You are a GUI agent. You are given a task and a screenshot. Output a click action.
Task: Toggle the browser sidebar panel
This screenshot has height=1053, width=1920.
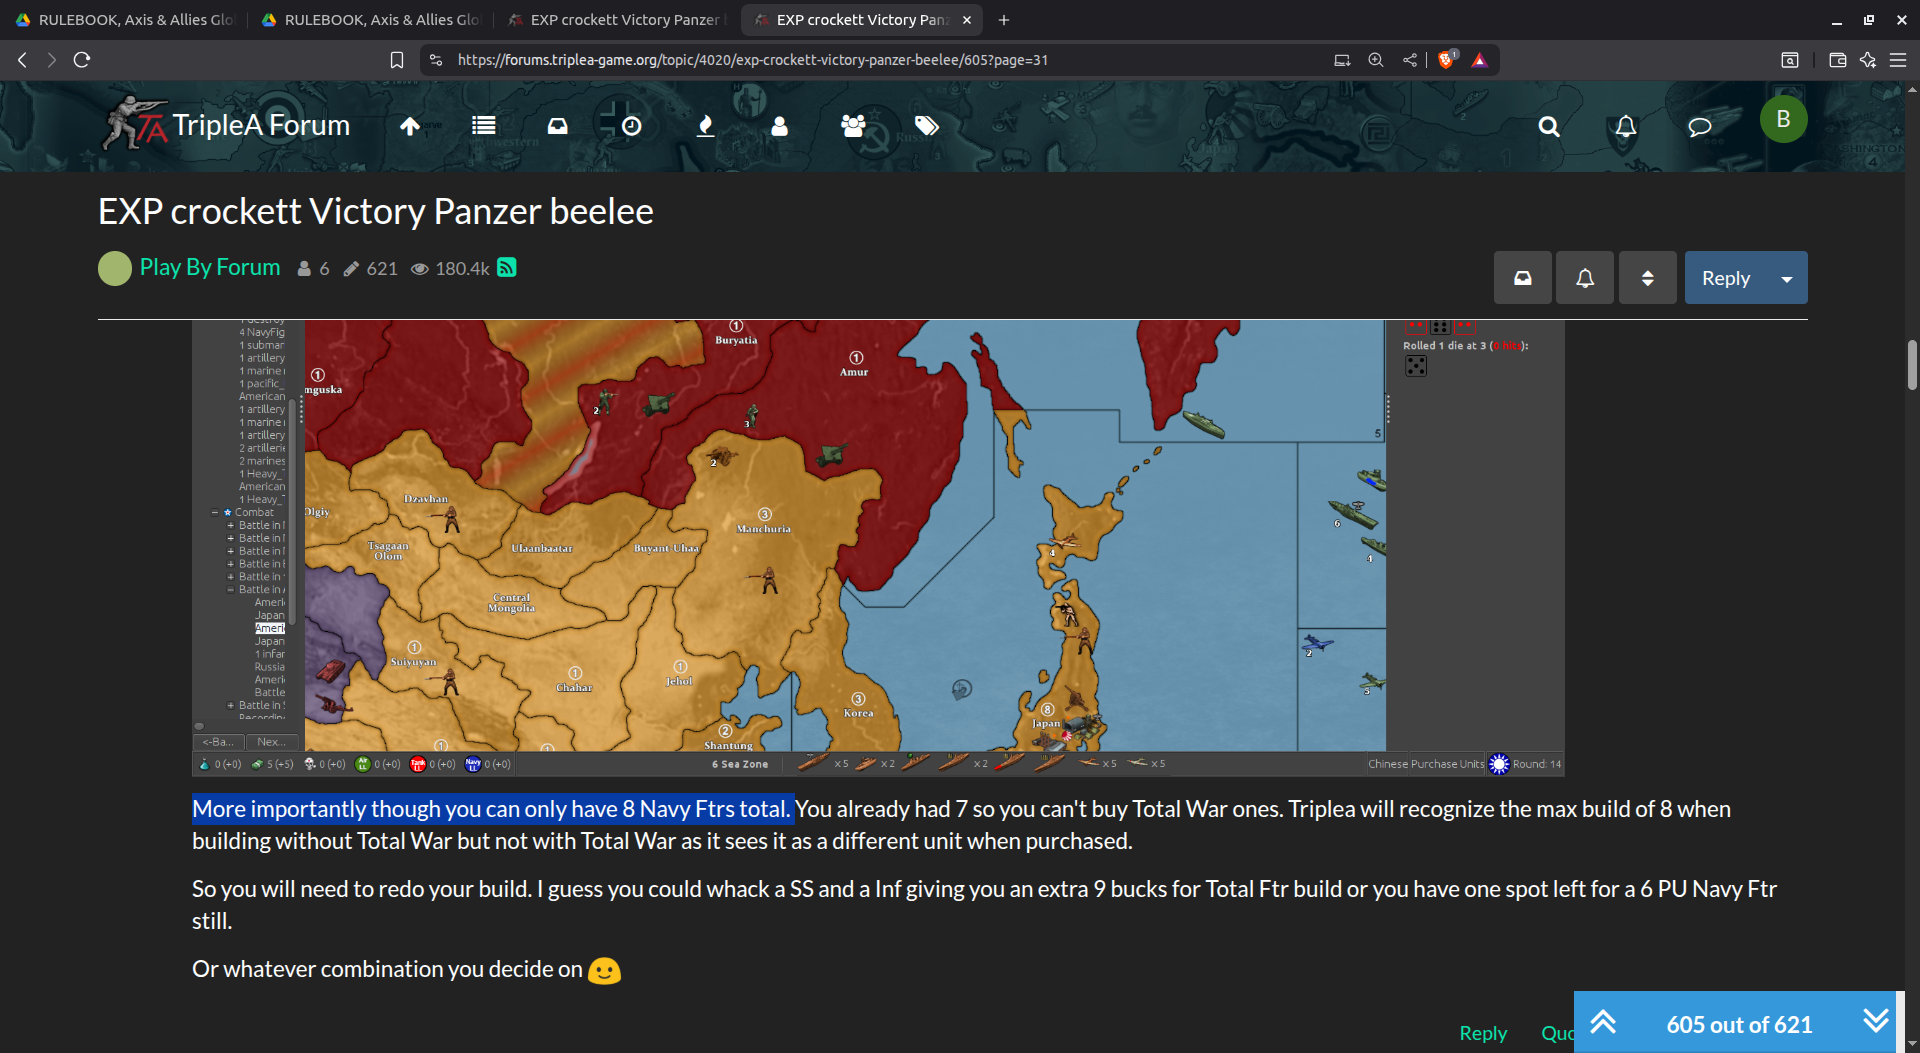[x=1790, y=60]
